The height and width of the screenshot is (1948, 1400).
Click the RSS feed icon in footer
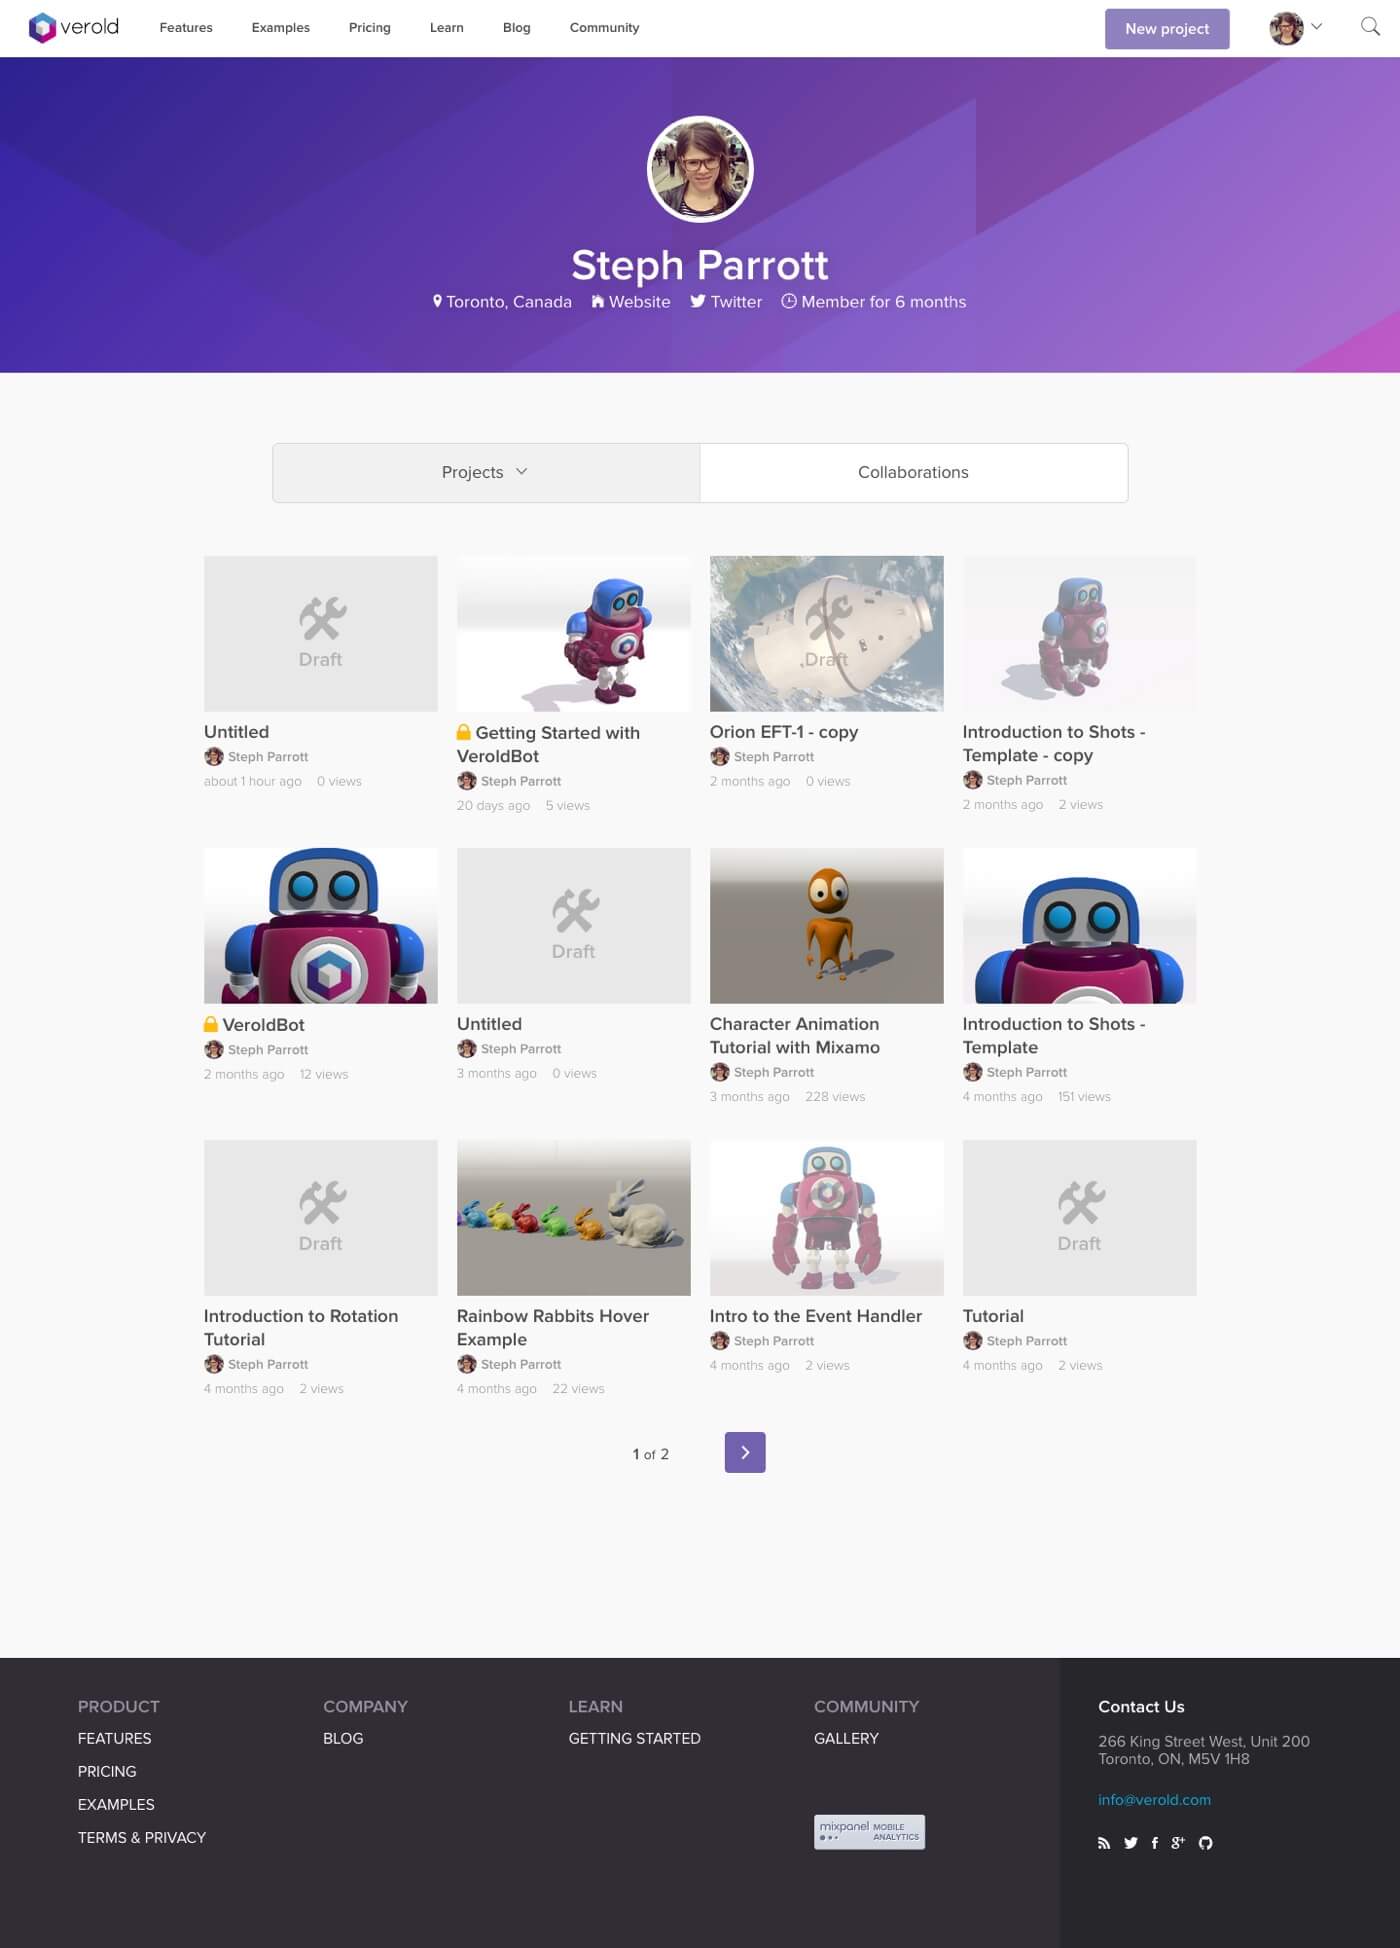click(1104, 1843)
